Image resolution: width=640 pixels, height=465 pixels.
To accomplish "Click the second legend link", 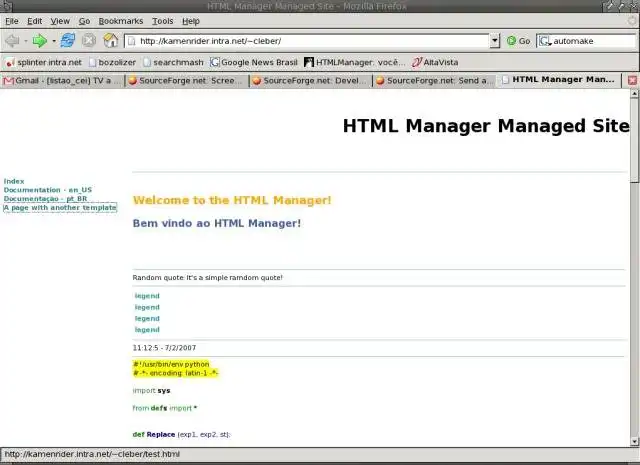I will point(147,307).
